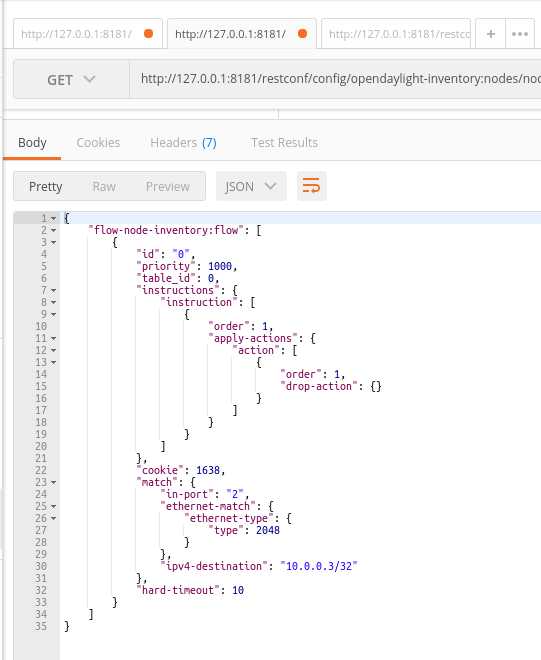Click the "table_id" key

click(166, 278)
